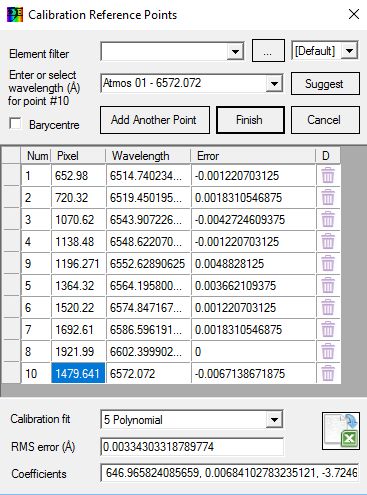Select wavelength cell 6548.622070...
This screenshot has height=495, width=367.
(x=148, y=241)
